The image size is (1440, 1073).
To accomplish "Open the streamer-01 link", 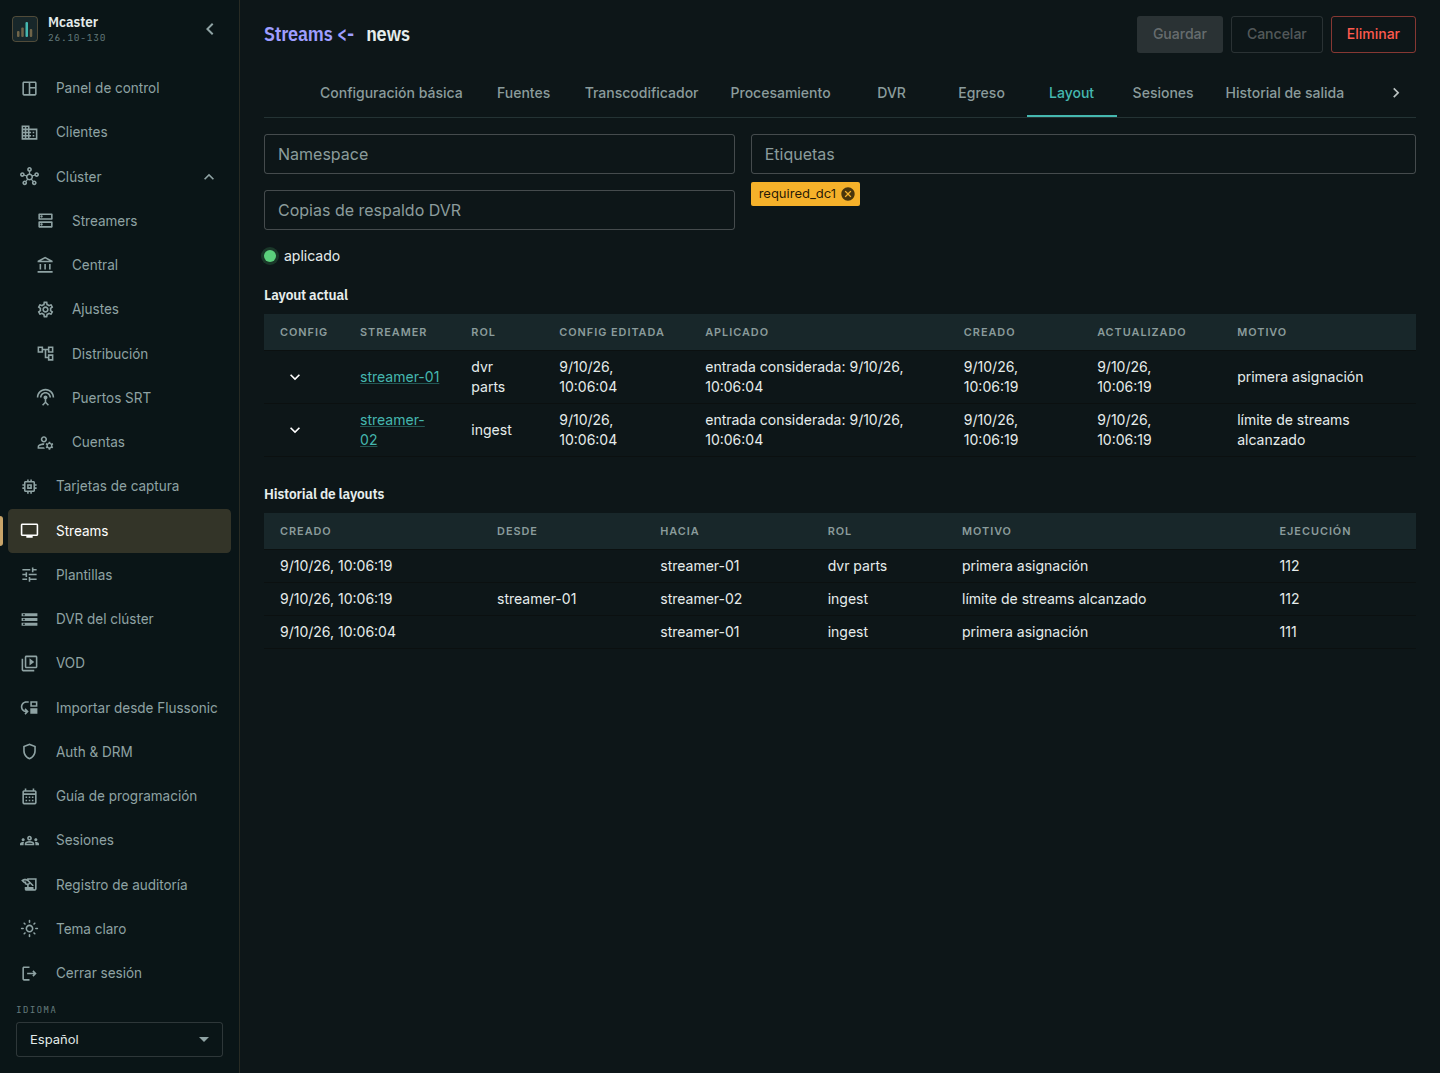I will tap(400, 377).
